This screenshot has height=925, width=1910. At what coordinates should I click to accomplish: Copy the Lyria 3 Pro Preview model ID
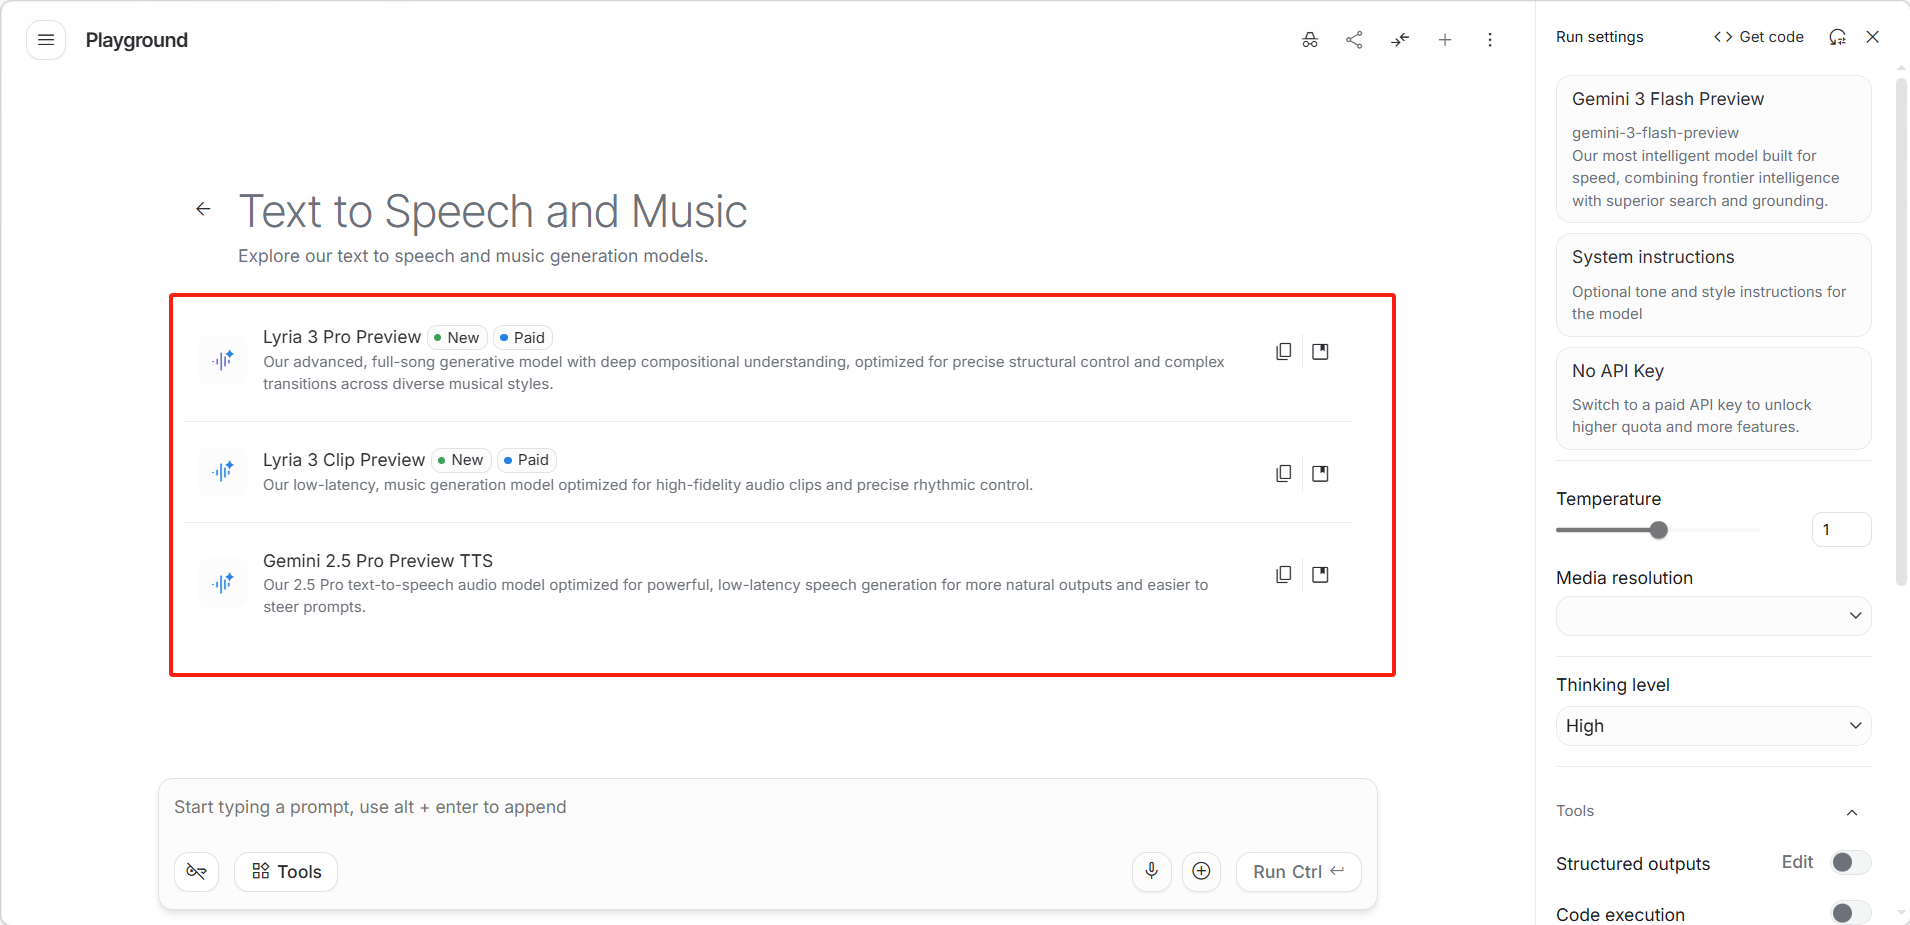[x=1284, y=352]
